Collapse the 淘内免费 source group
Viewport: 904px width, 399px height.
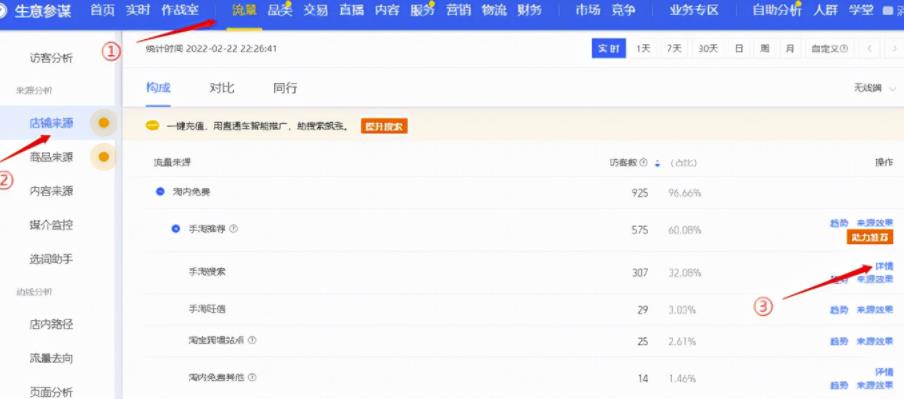160,191
